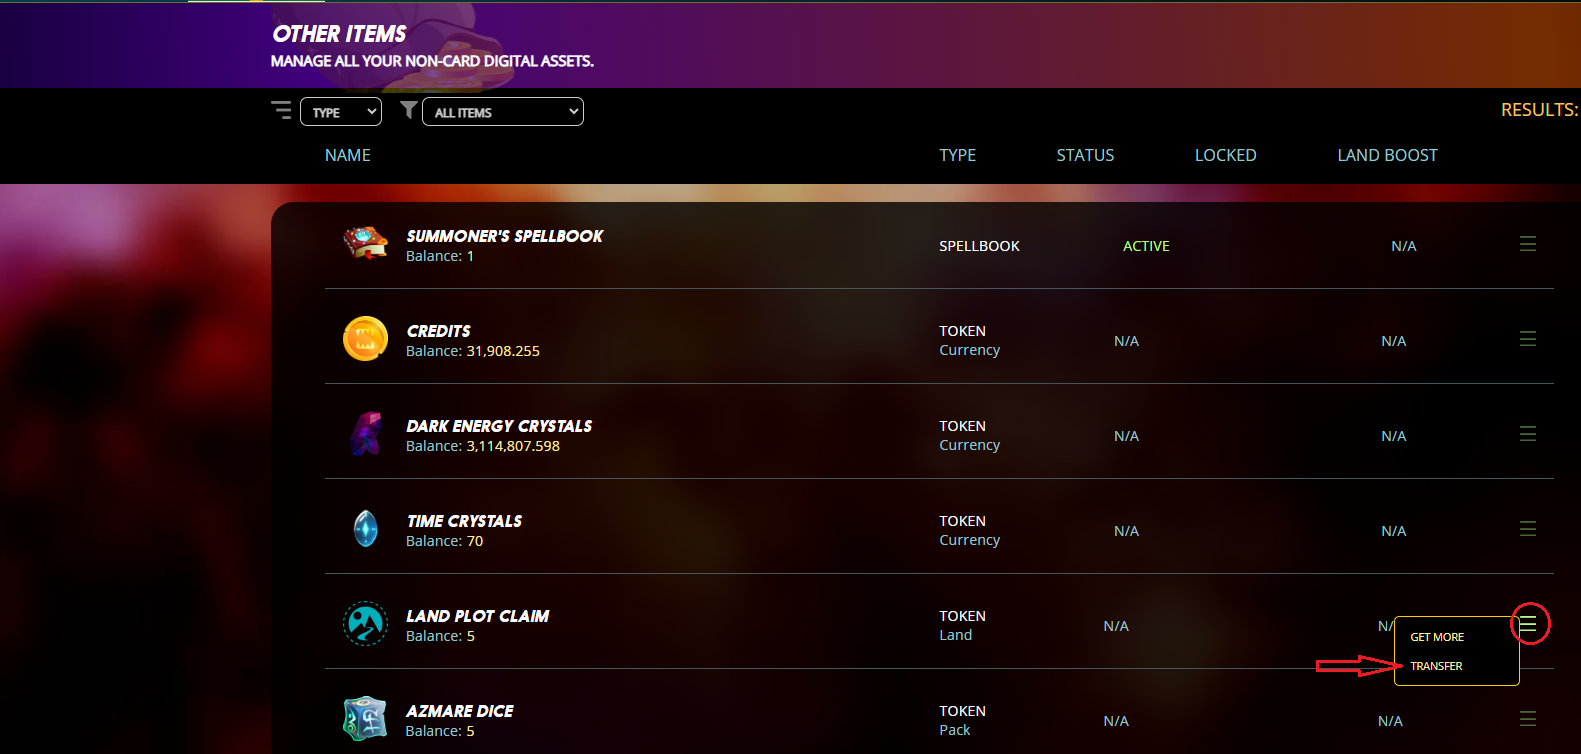This screenshot has width=1581, height=754.
Task: Click the Dark Energy Crystals purple crystal icon
Action: click(366, 433)
